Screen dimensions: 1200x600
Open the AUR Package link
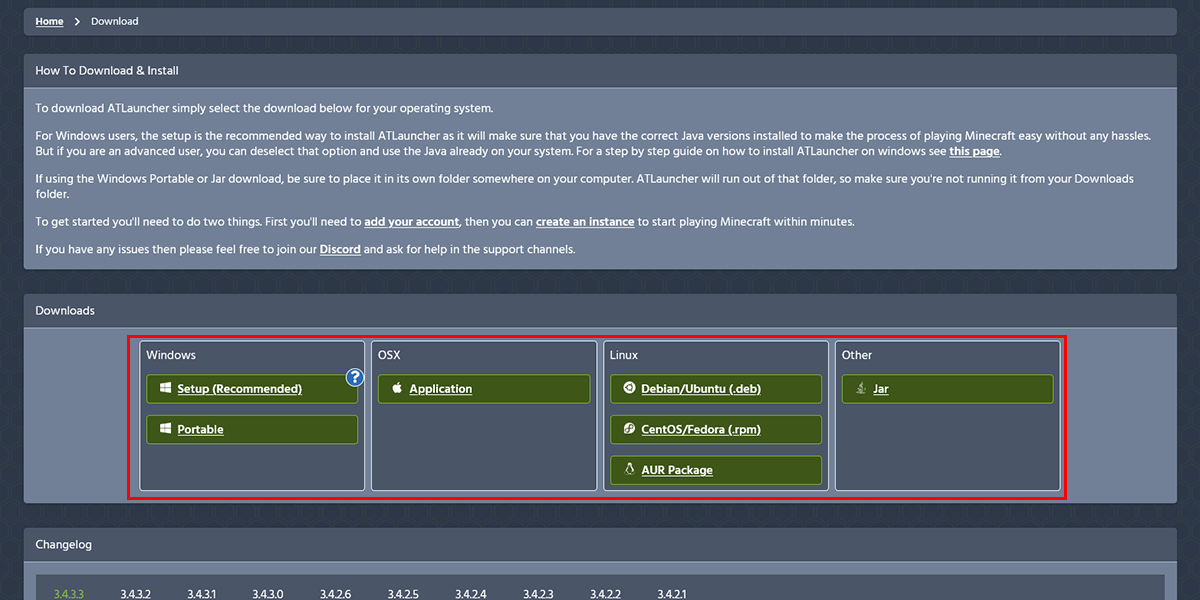click(716, 470)
